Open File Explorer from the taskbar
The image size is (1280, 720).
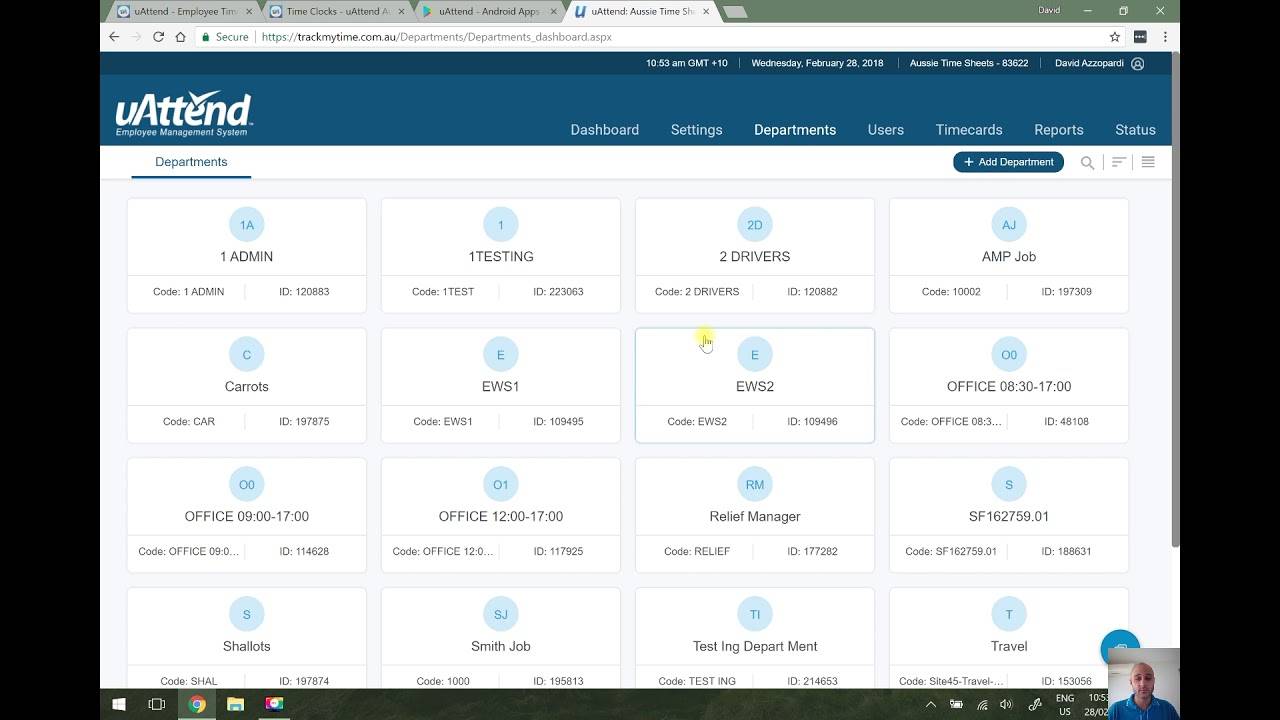pos(235,704)
